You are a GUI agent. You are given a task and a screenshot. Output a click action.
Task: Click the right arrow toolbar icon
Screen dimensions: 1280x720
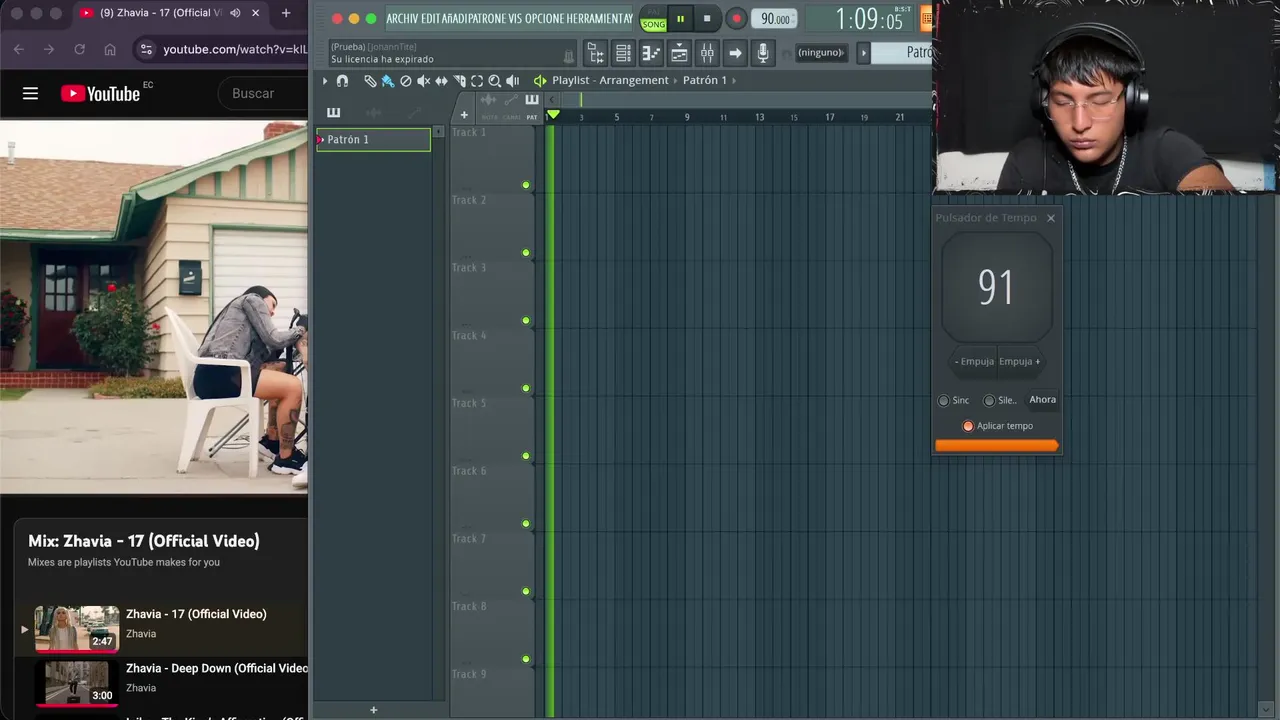(735, 53)
